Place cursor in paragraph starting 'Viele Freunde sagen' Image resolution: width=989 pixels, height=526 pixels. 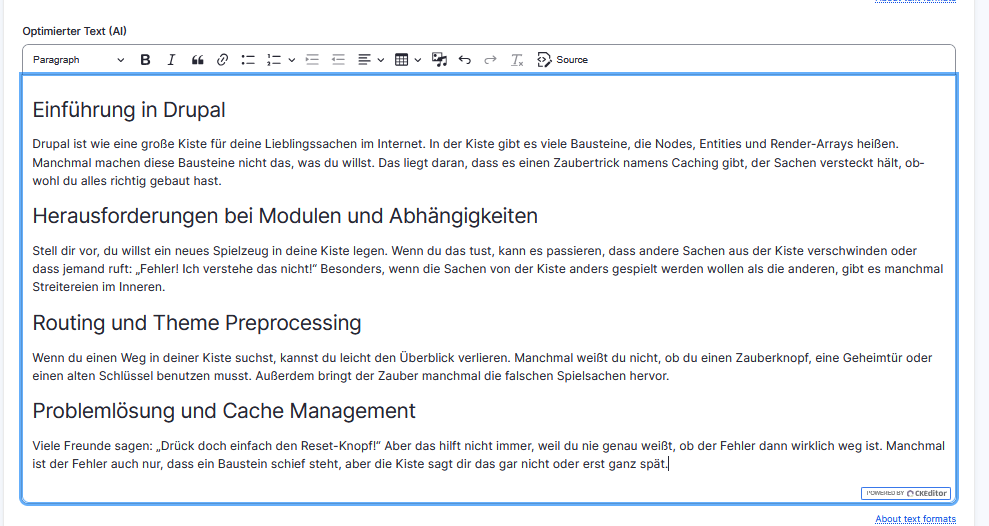pyautogui.click(x=488, y=455)
